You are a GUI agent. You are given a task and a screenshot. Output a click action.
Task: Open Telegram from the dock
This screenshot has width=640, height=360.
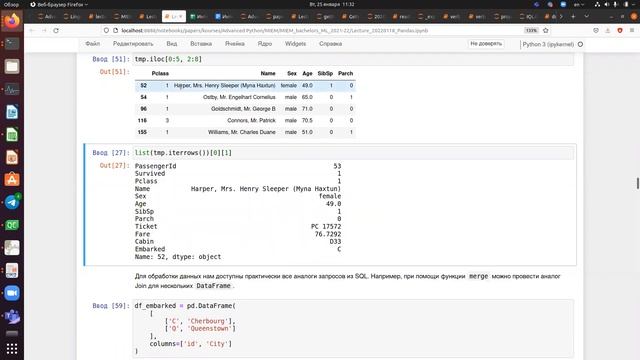tap(12, 202)
